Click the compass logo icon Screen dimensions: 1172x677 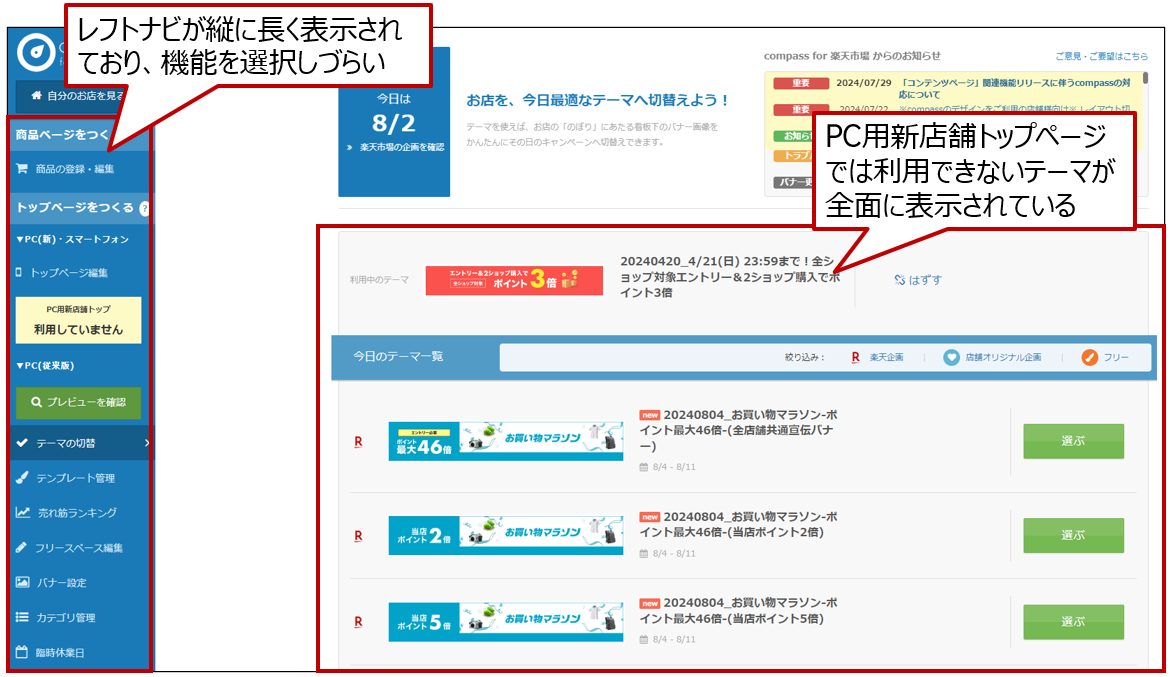(35, 52)
